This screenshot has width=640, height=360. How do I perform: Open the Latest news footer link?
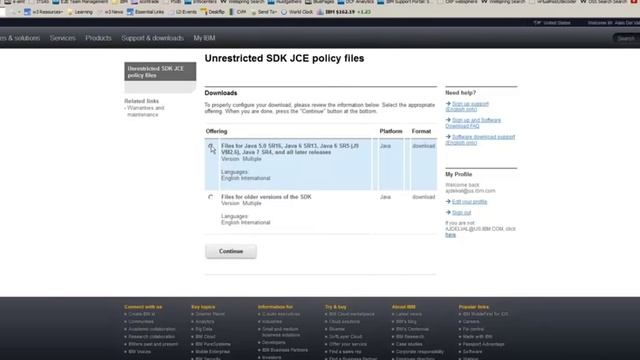pyautogui.click(x=409, y=314)
